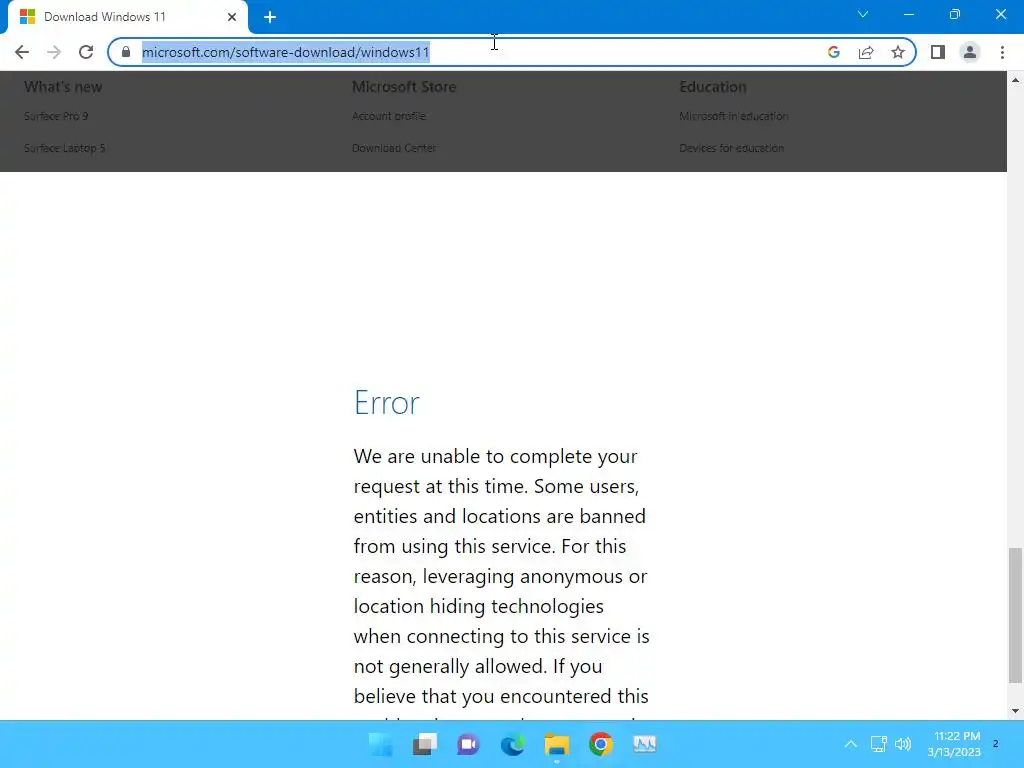Click the What's new heading
The height and width of the screenshot is (768, 1024).
click(63, 87)
